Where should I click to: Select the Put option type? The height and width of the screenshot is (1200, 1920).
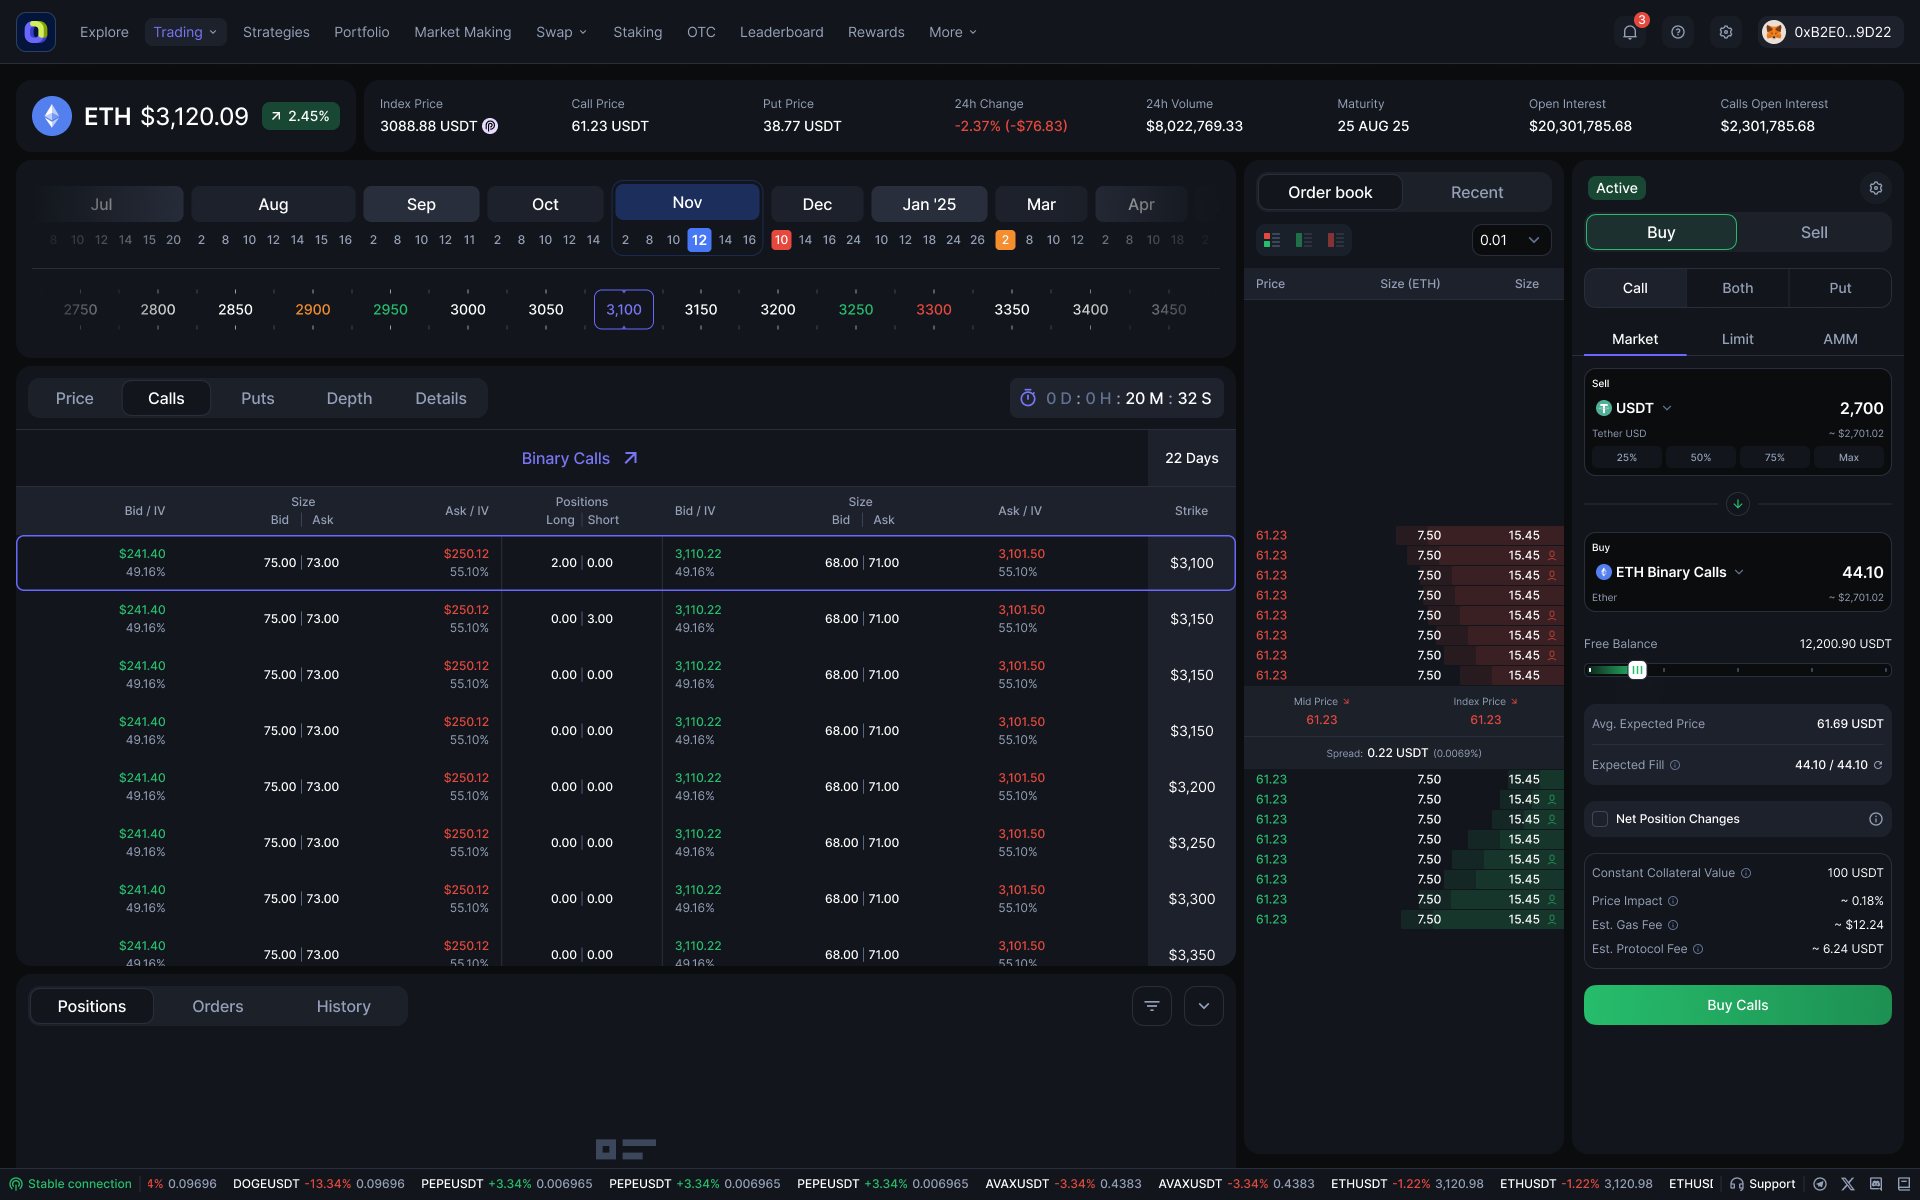tap(1839, 288)
